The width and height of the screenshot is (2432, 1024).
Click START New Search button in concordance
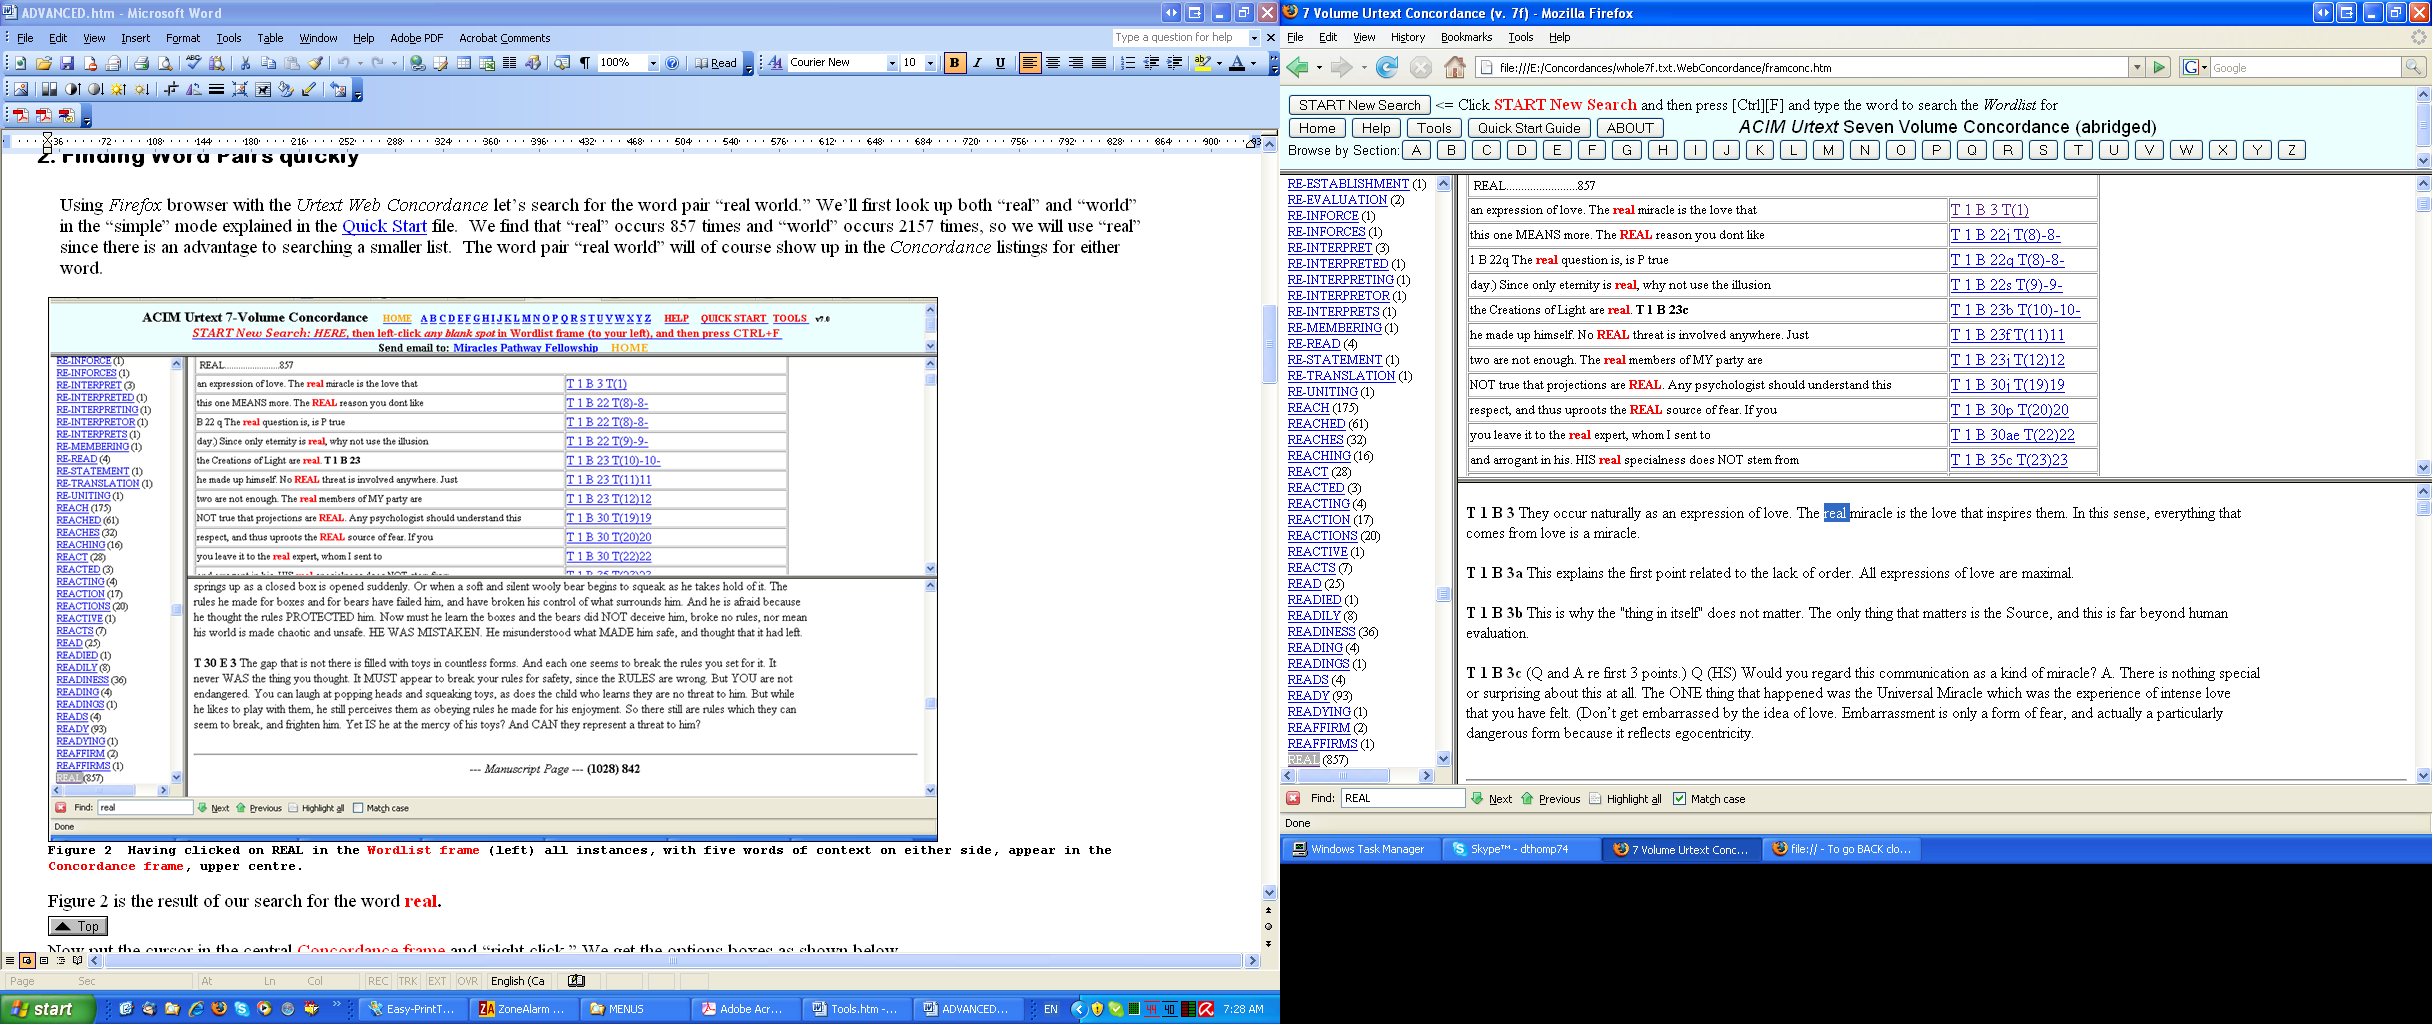pos(1359,105)
